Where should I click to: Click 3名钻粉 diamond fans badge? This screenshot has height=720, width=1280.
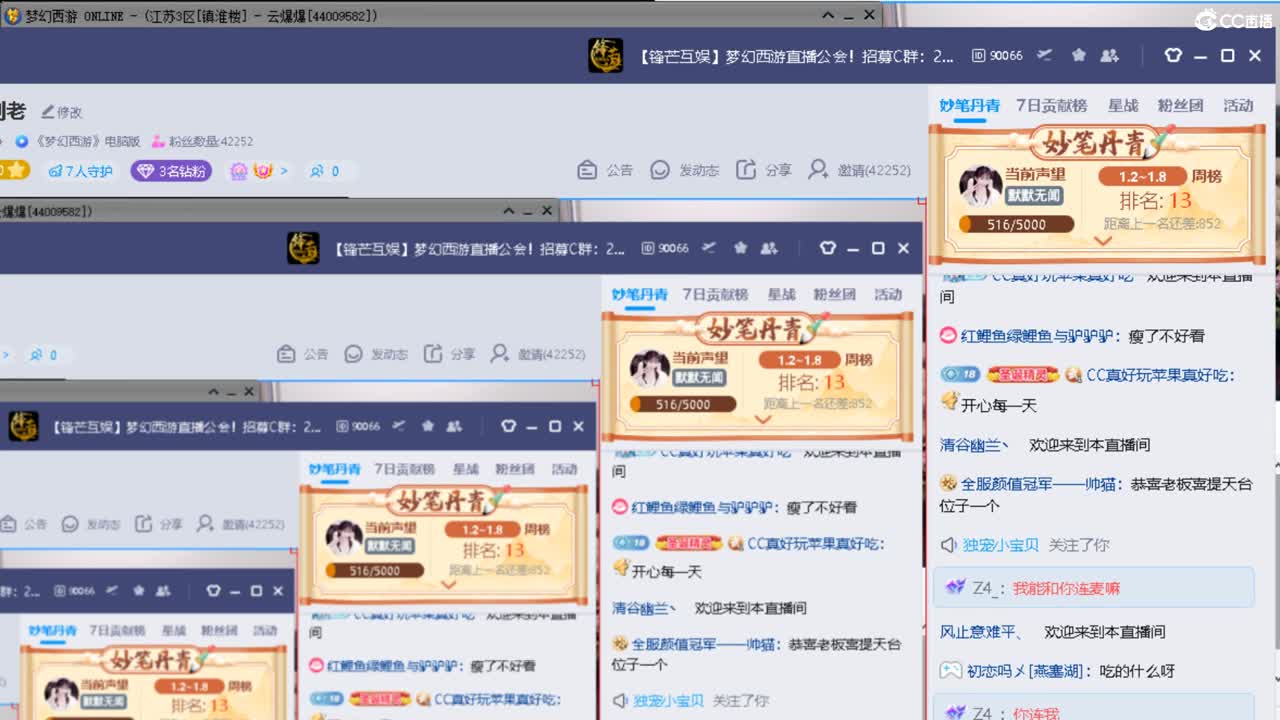click(x=171, y=171)
